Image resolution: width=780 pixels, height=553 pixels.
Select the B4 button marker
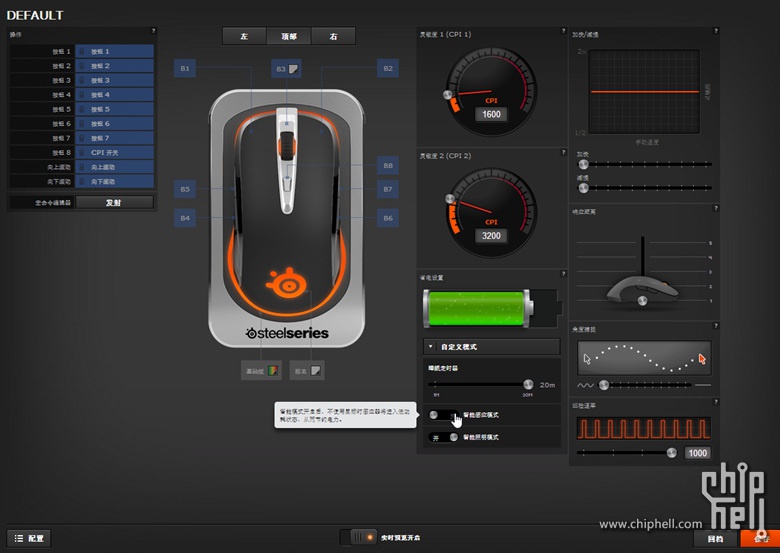pyautogui.click(x=185, y=218)
